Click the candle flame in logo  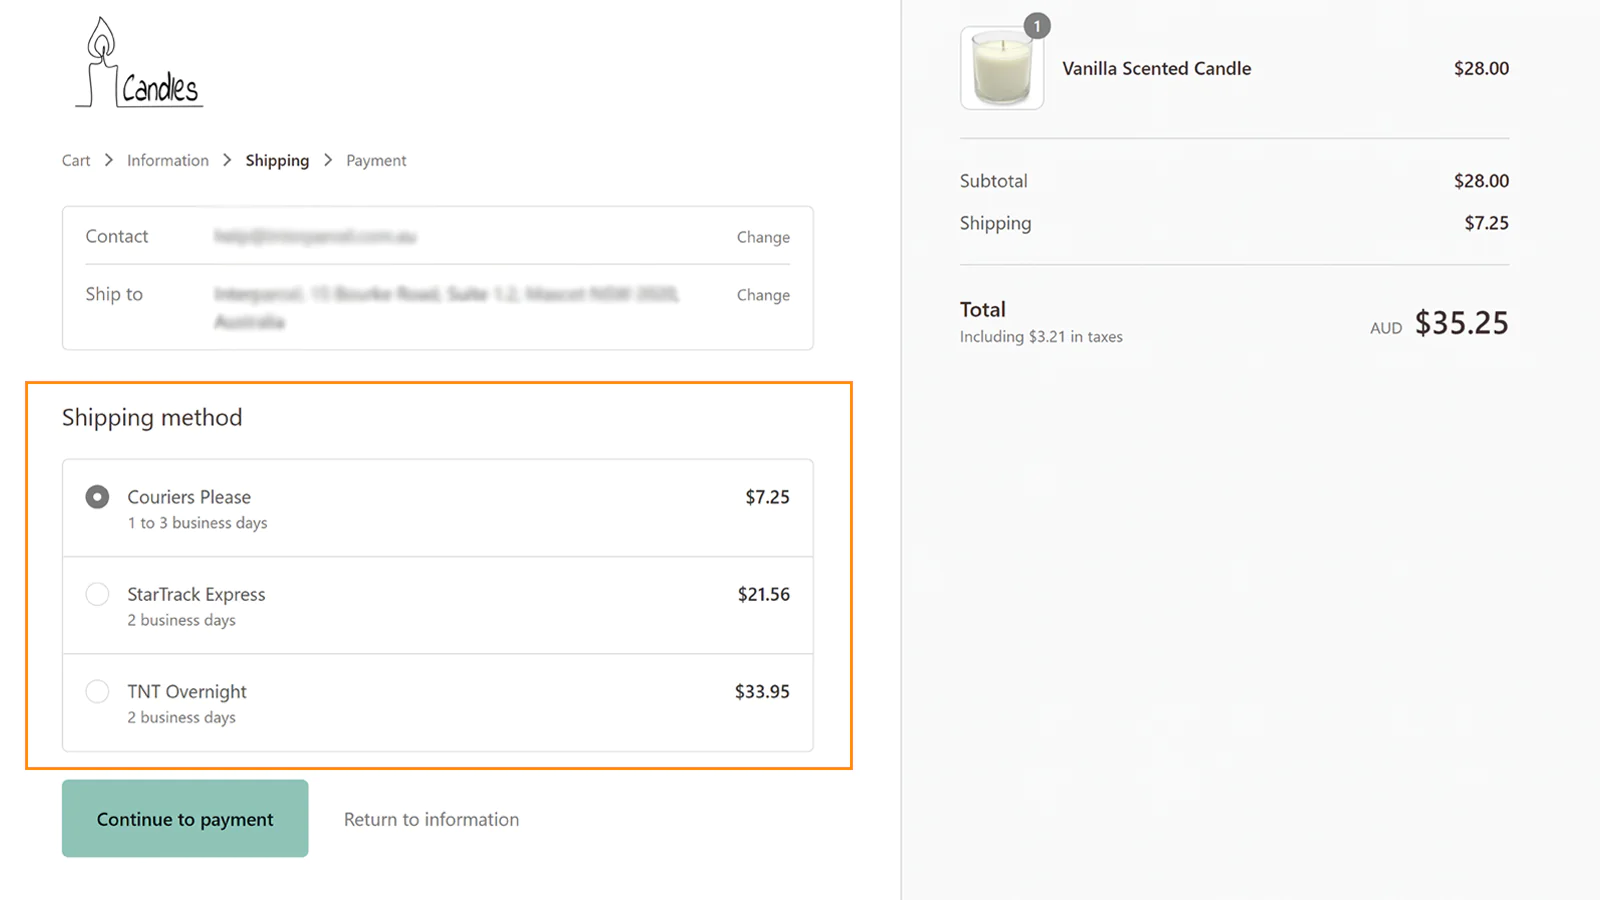[101, 40]
